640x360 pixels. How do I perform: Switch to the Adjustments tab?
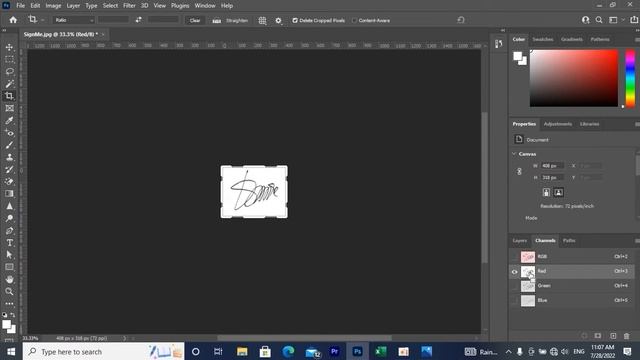pyautogui.click(x=558, y=124)
